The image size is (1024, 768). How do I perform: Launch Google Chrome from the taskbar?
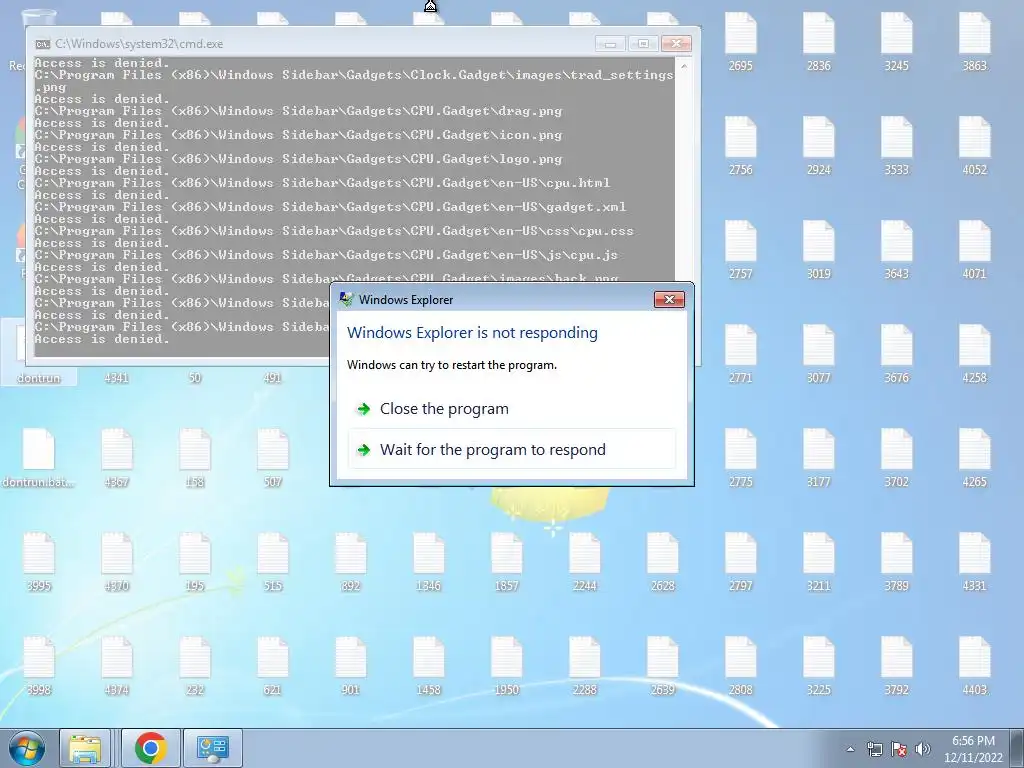(151, 748)
